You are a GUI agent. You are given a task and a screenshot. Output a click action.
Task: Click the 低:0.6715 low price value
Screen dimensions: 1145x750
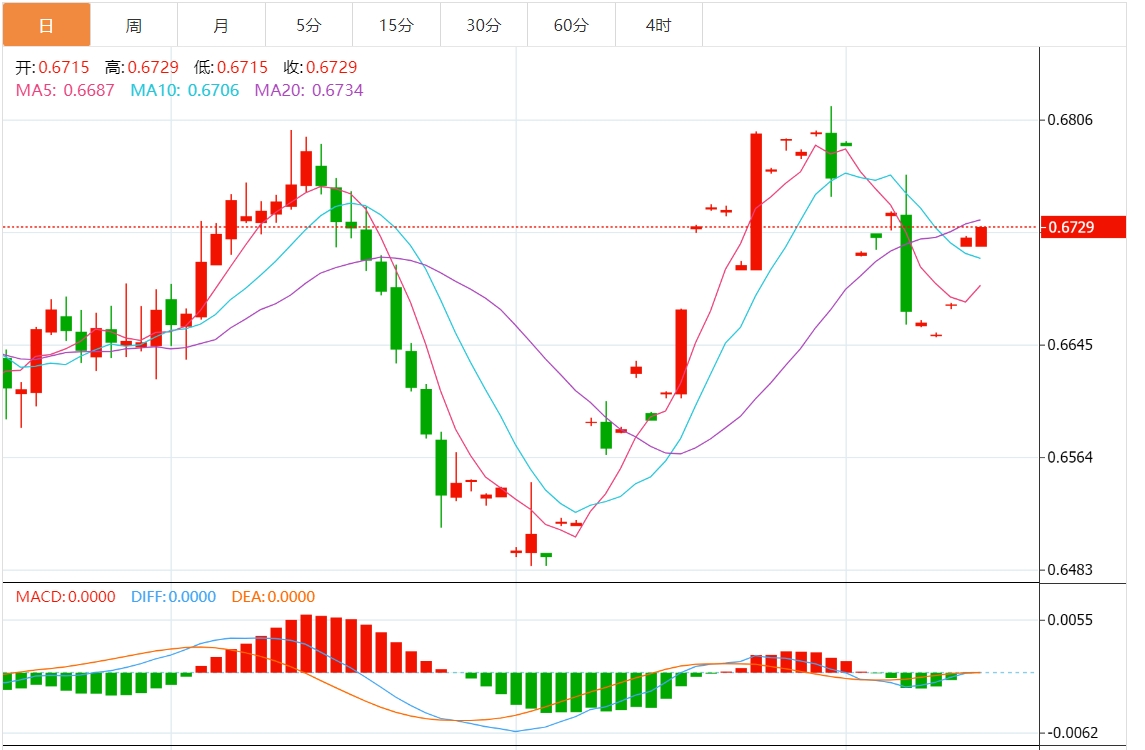(231, 67)
